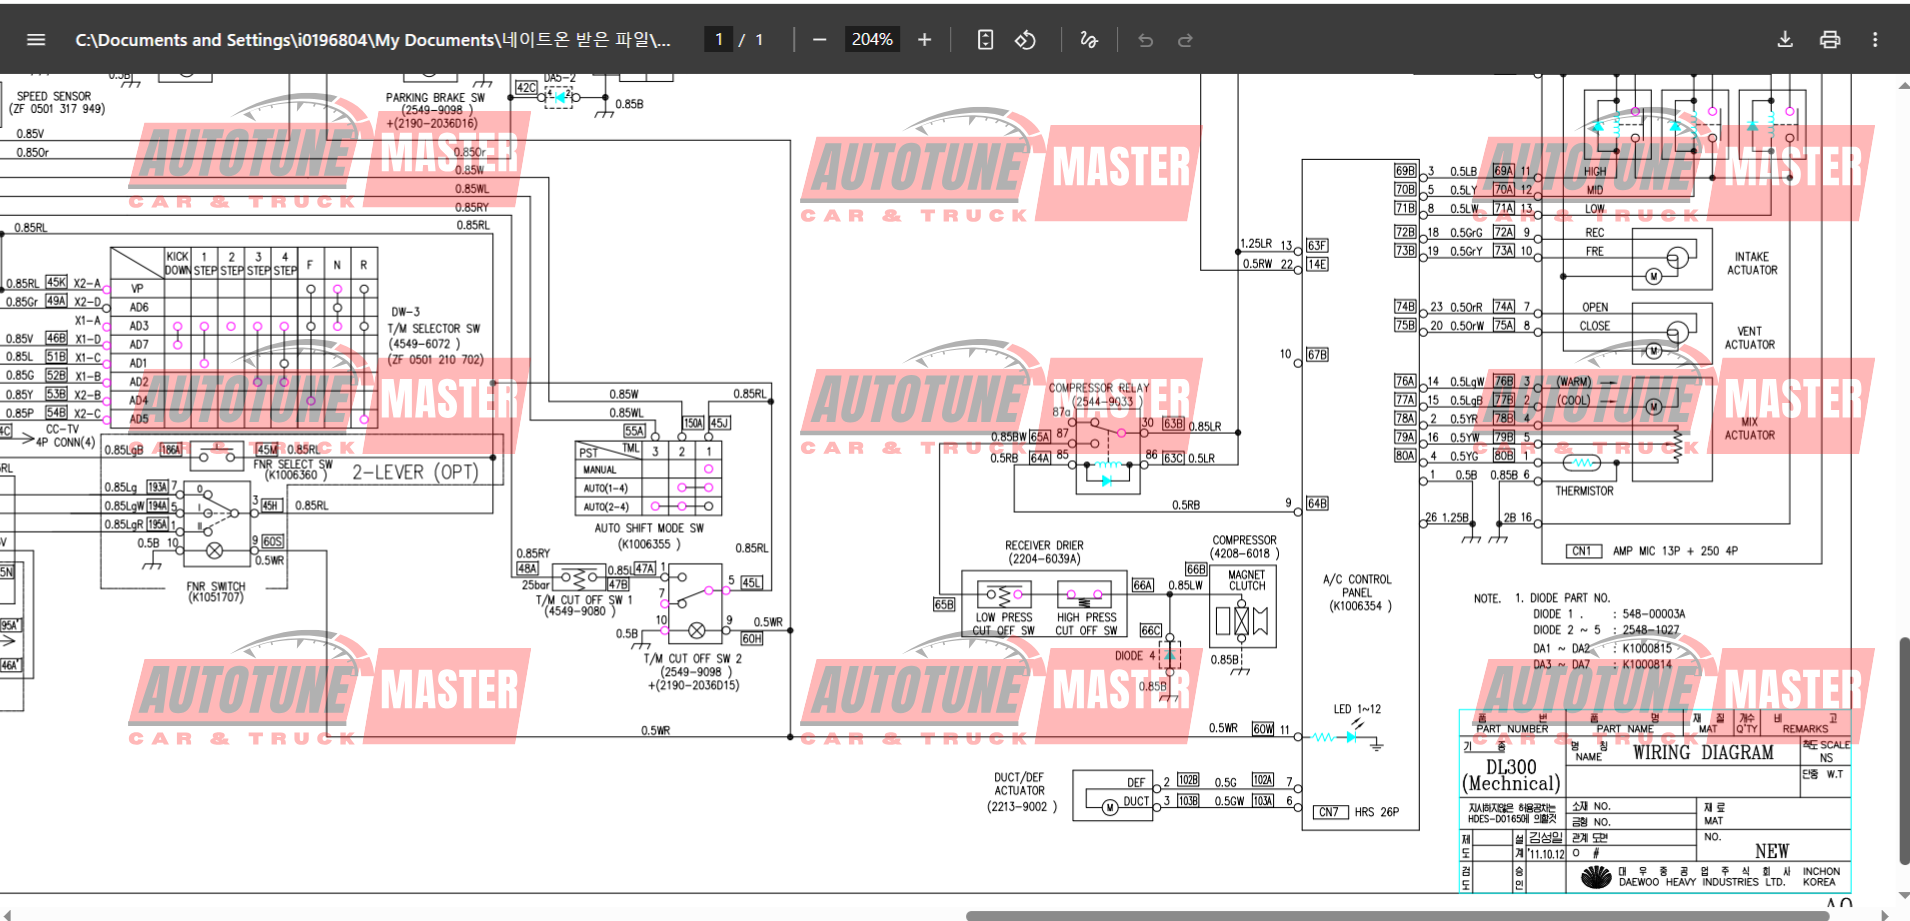
Task: Select the current page number field
Action: click(718, 40)
